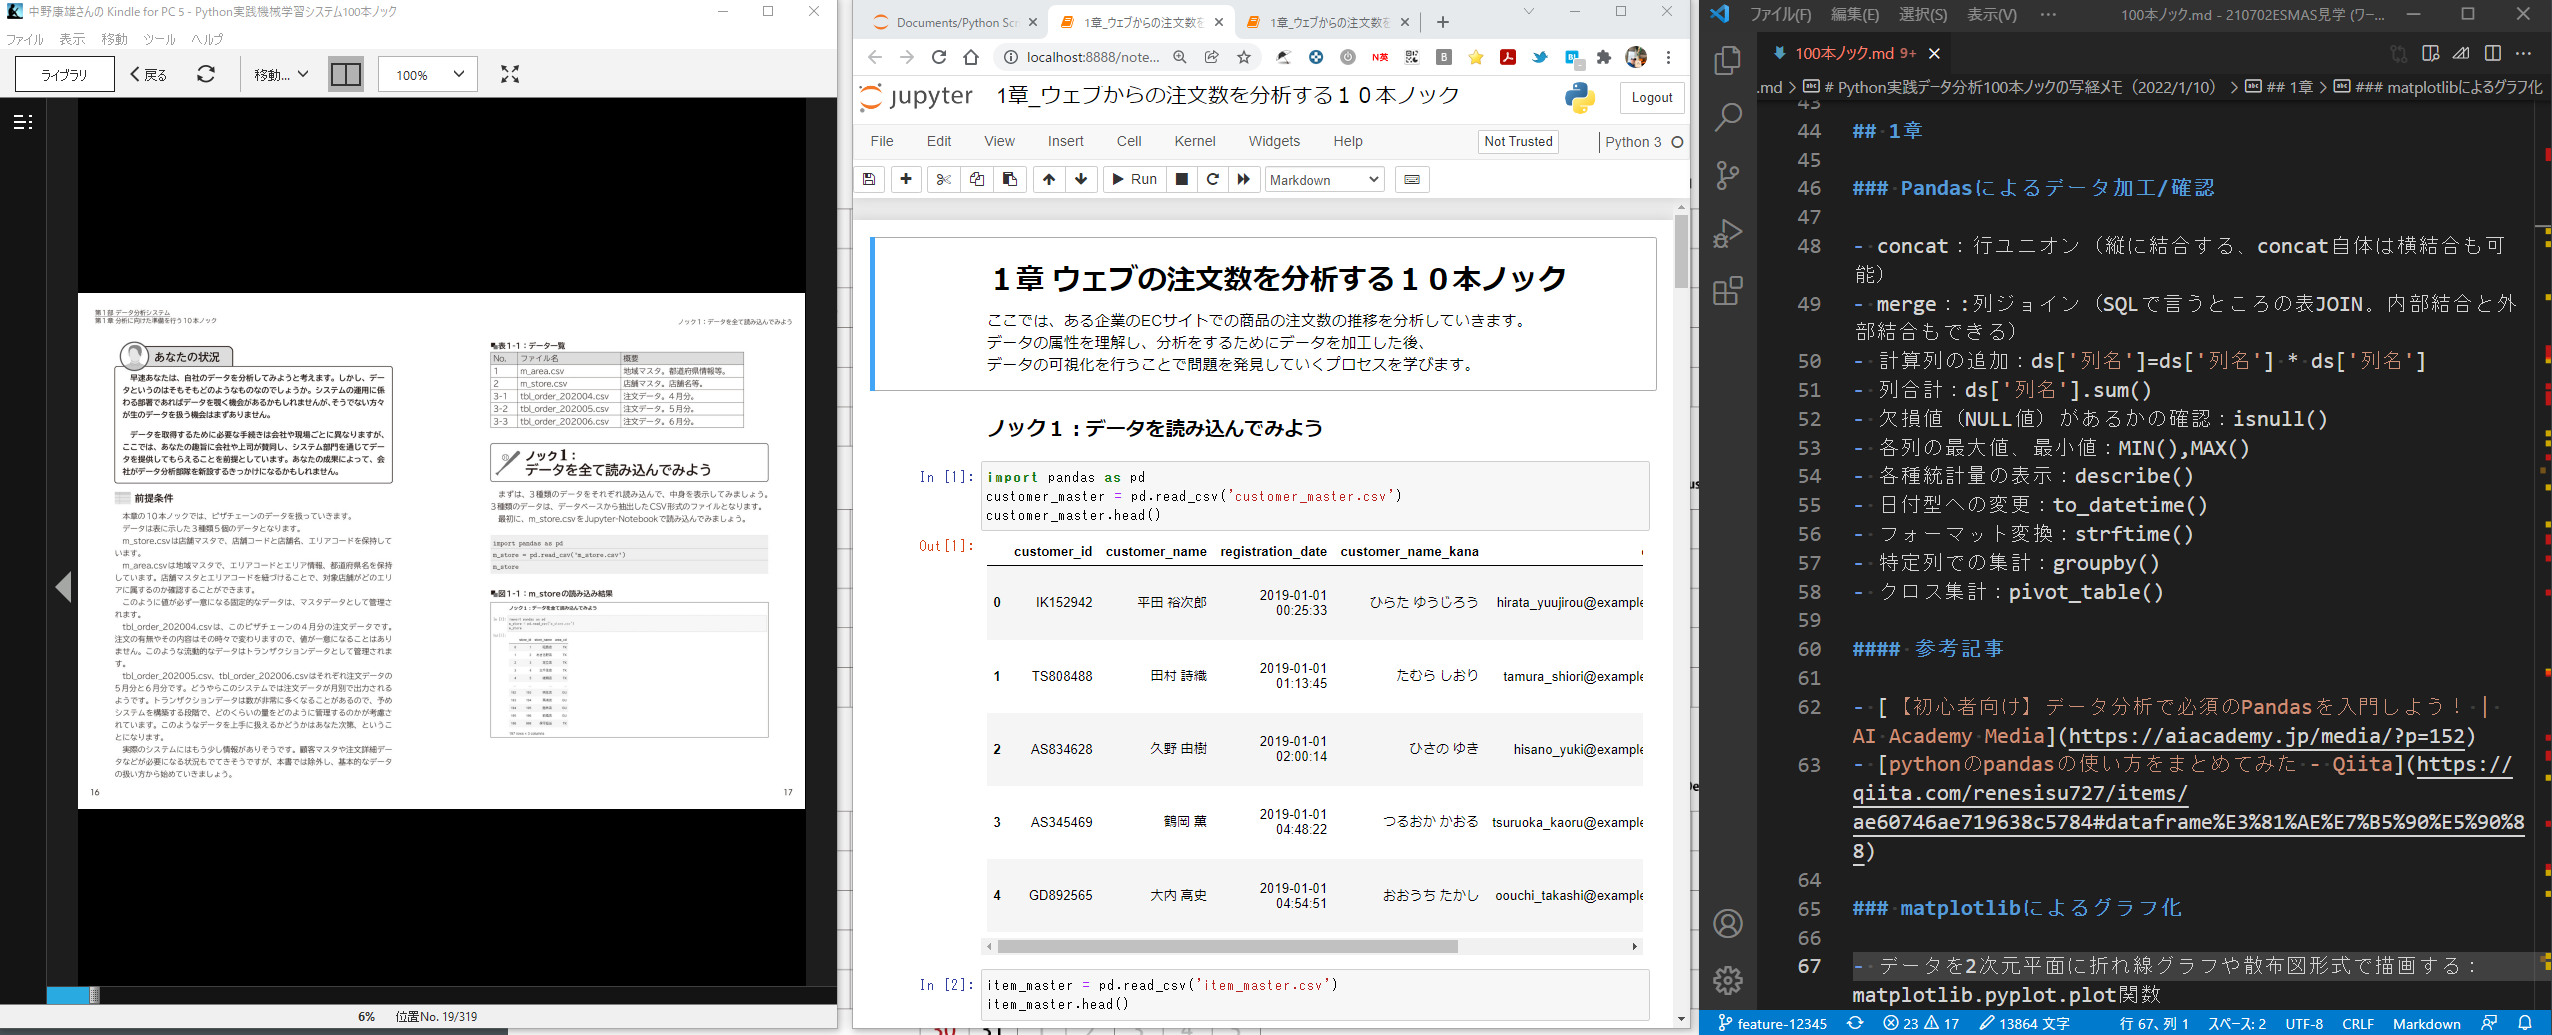The image size is (2552, 1035).
Task: Open the Kindle zoom 100% dropdown
Action: coord(429,74)
